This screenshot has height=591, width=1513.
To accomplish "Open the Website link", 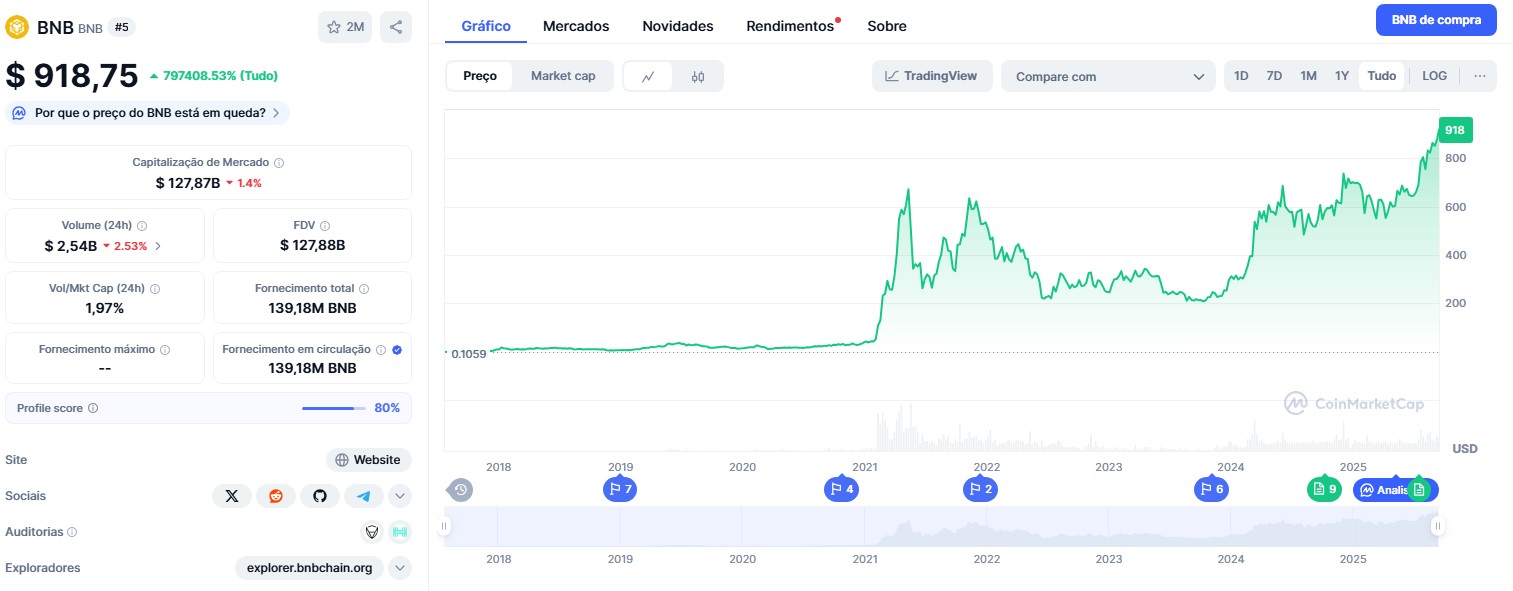I will click(x=369, y=460).
